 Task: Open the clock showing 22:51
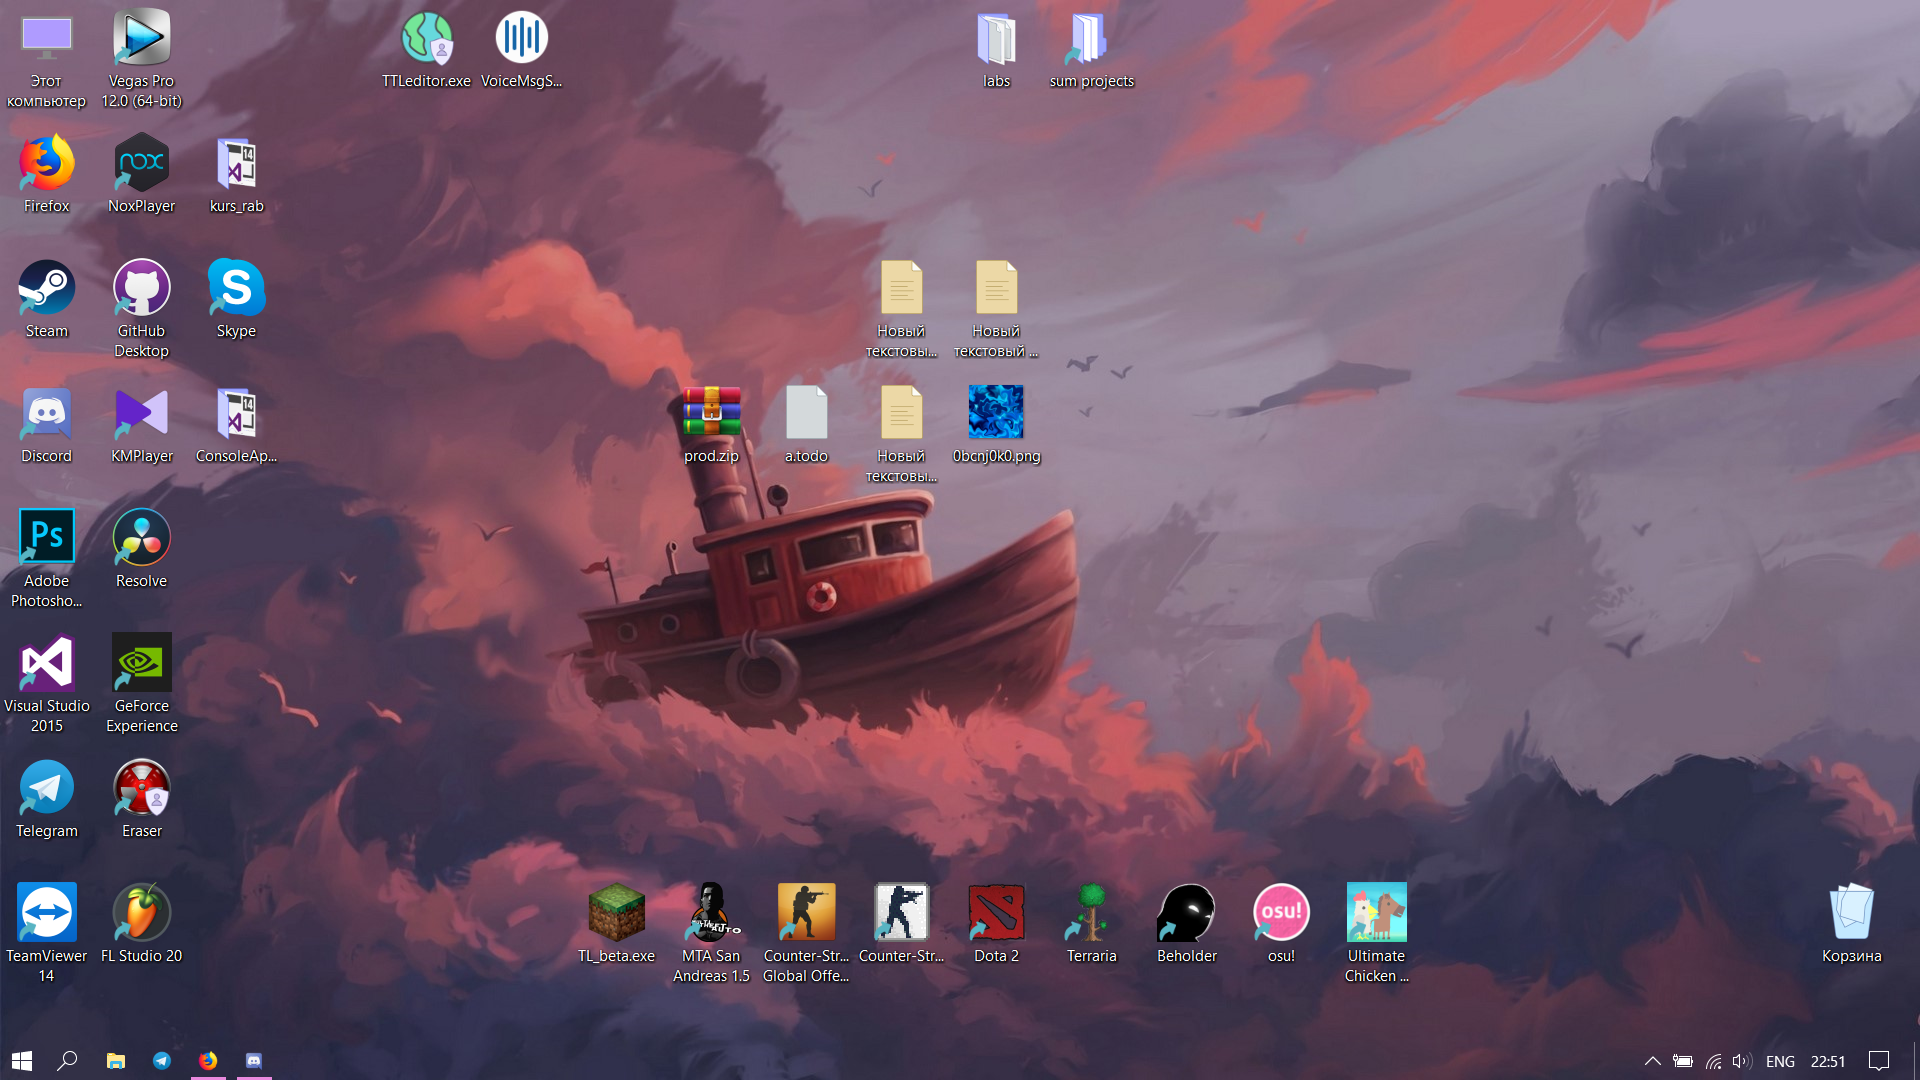tap(1828, 1061)
